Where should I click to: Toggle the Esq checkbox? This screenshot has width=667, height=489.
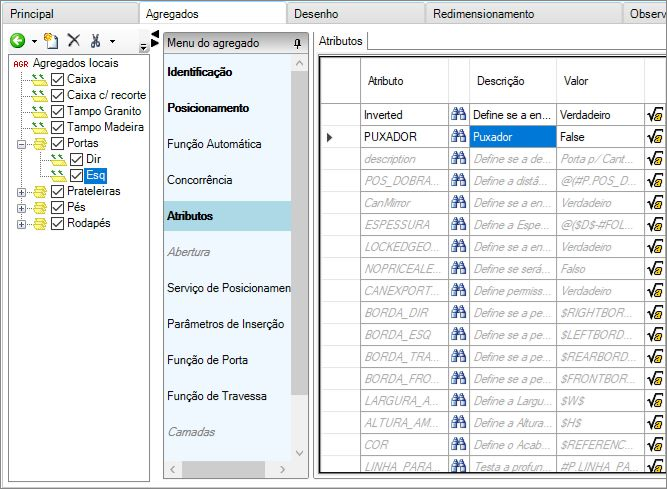point(77,175)
